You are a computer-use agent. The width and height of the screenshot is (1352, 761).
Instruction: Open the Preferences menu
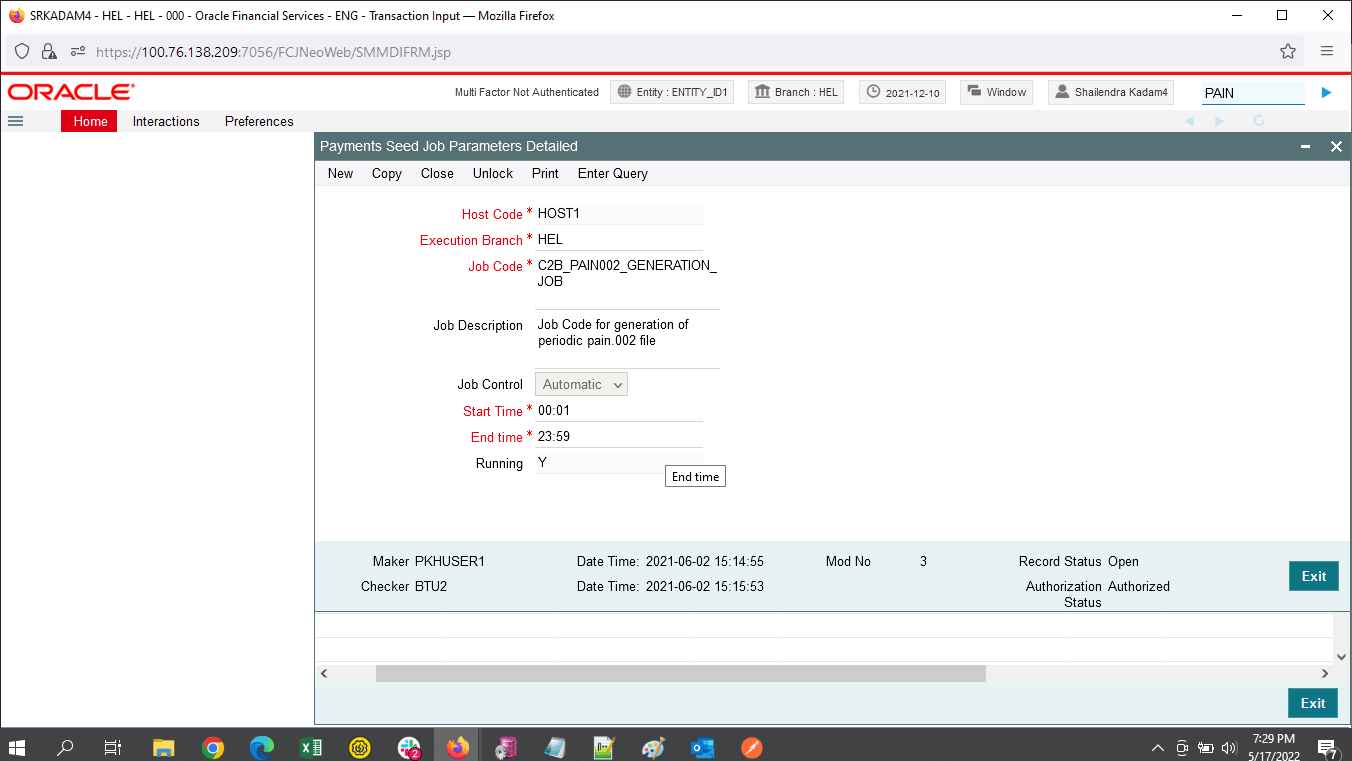coord(259,121)
